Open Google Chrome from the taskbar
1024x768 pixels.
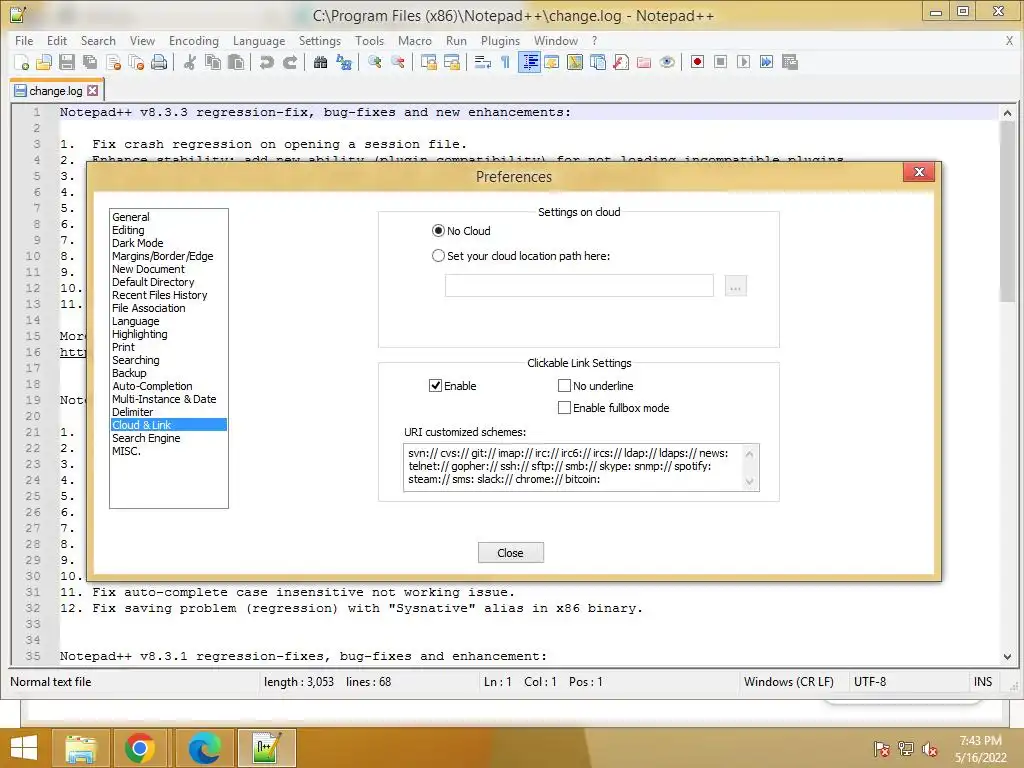139,748
